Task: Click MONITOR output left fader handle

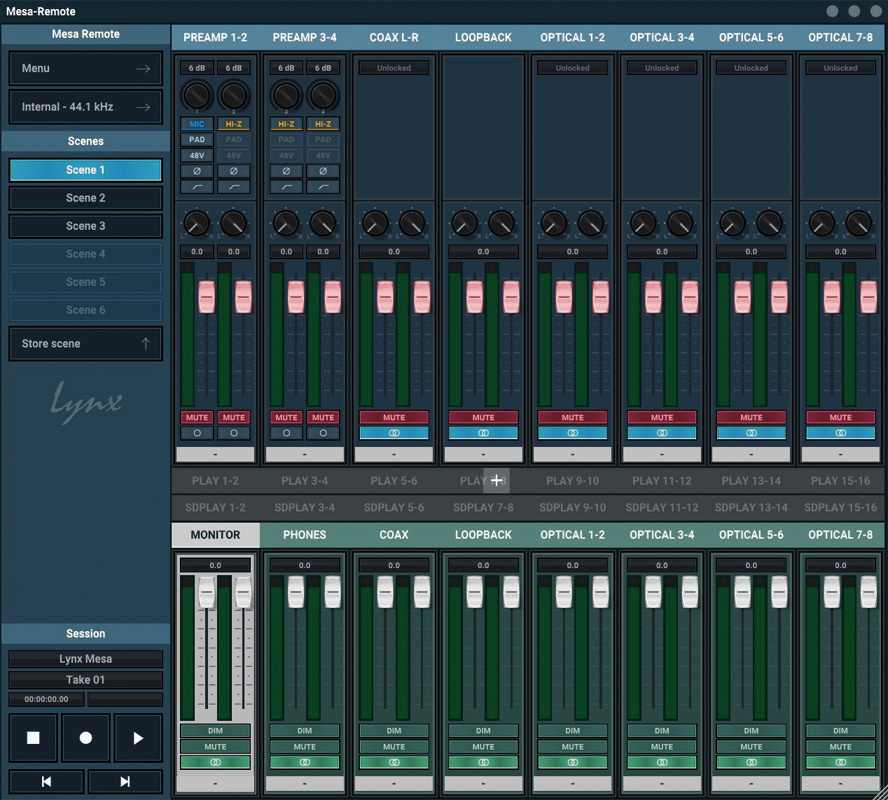Action: 207,592
